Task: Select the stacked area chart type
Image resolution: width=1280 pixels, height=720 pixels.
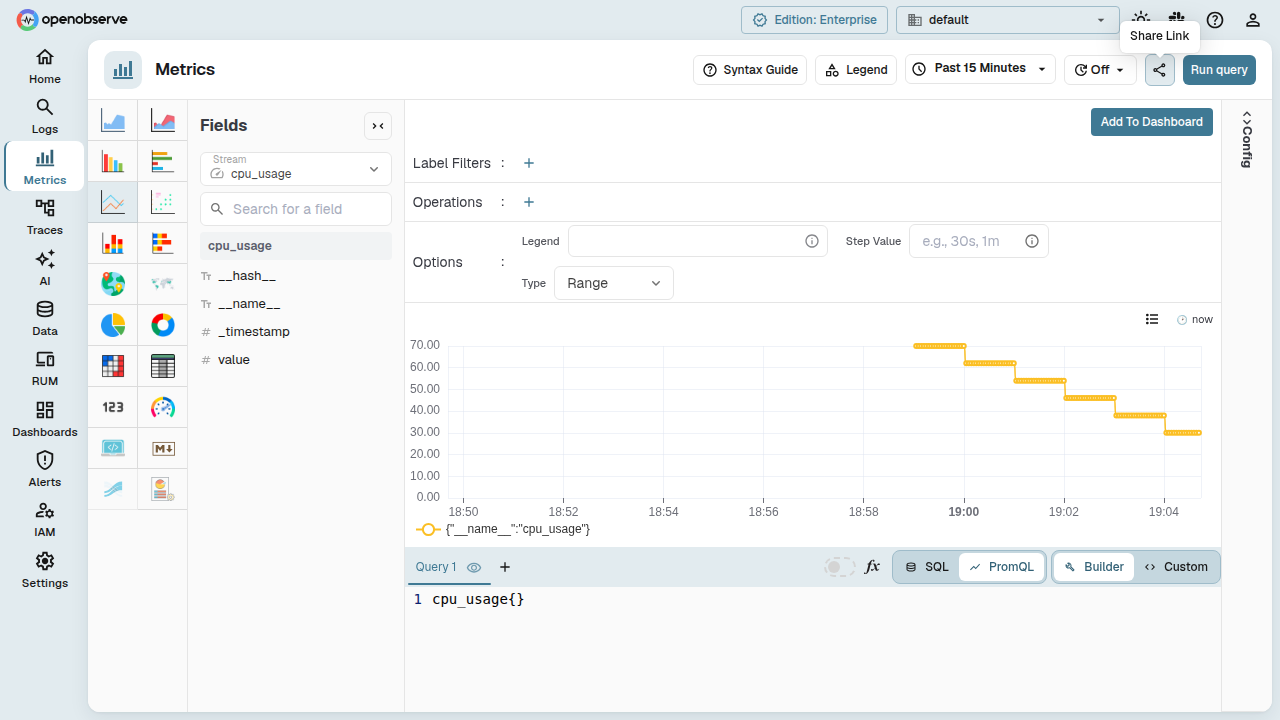Action: (163, 121)
